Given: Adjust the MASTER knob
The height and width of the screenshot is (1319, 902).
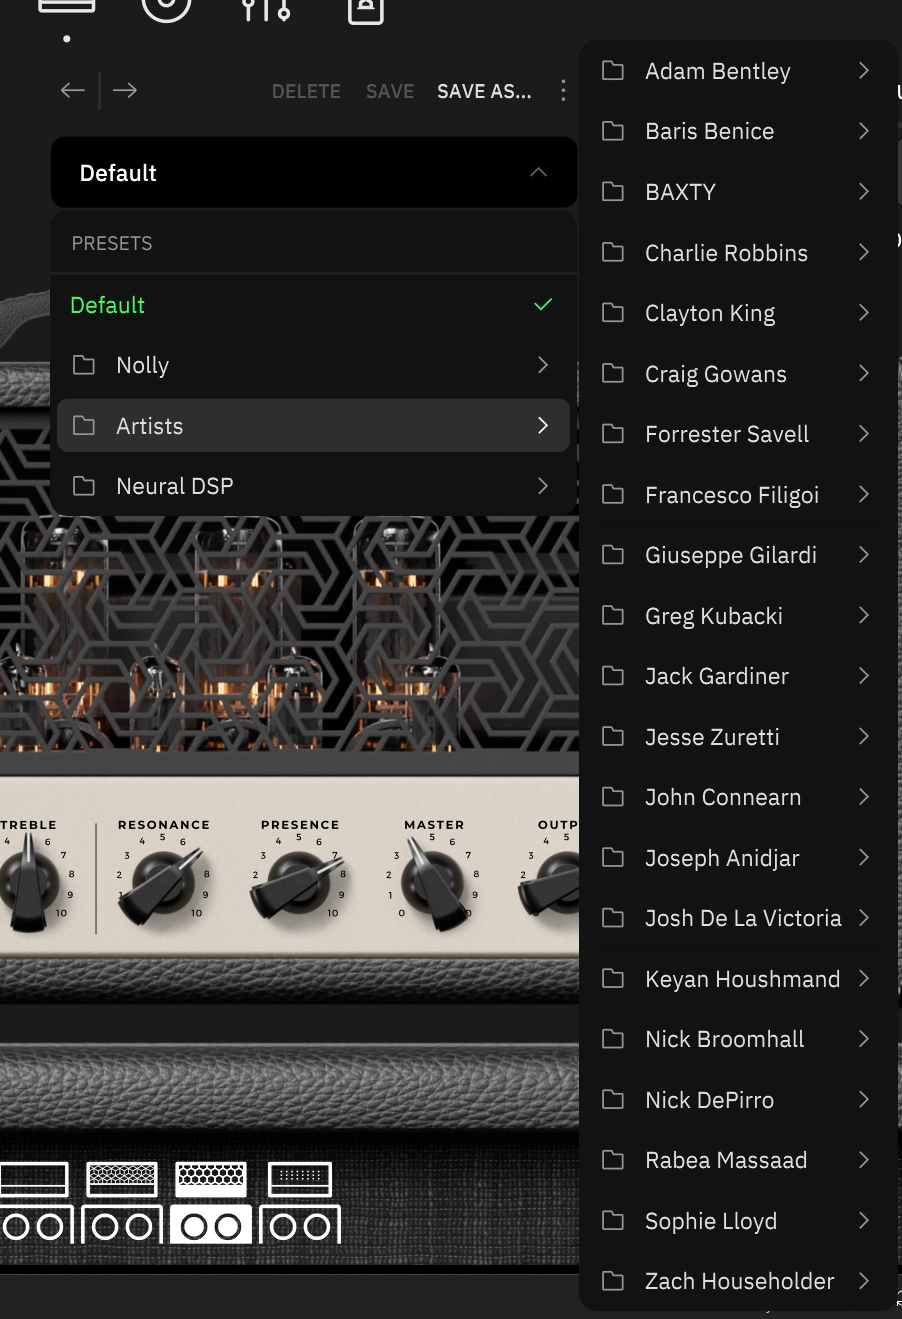Looking at the screenshot, I should click(x=434, y=884).
